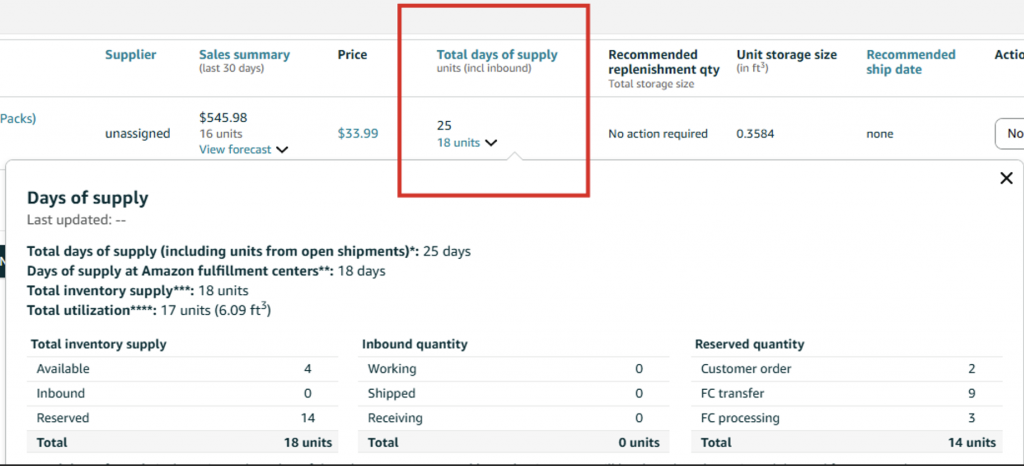
Task: Click the Total days of supply header
Action: tap(497, 55)
